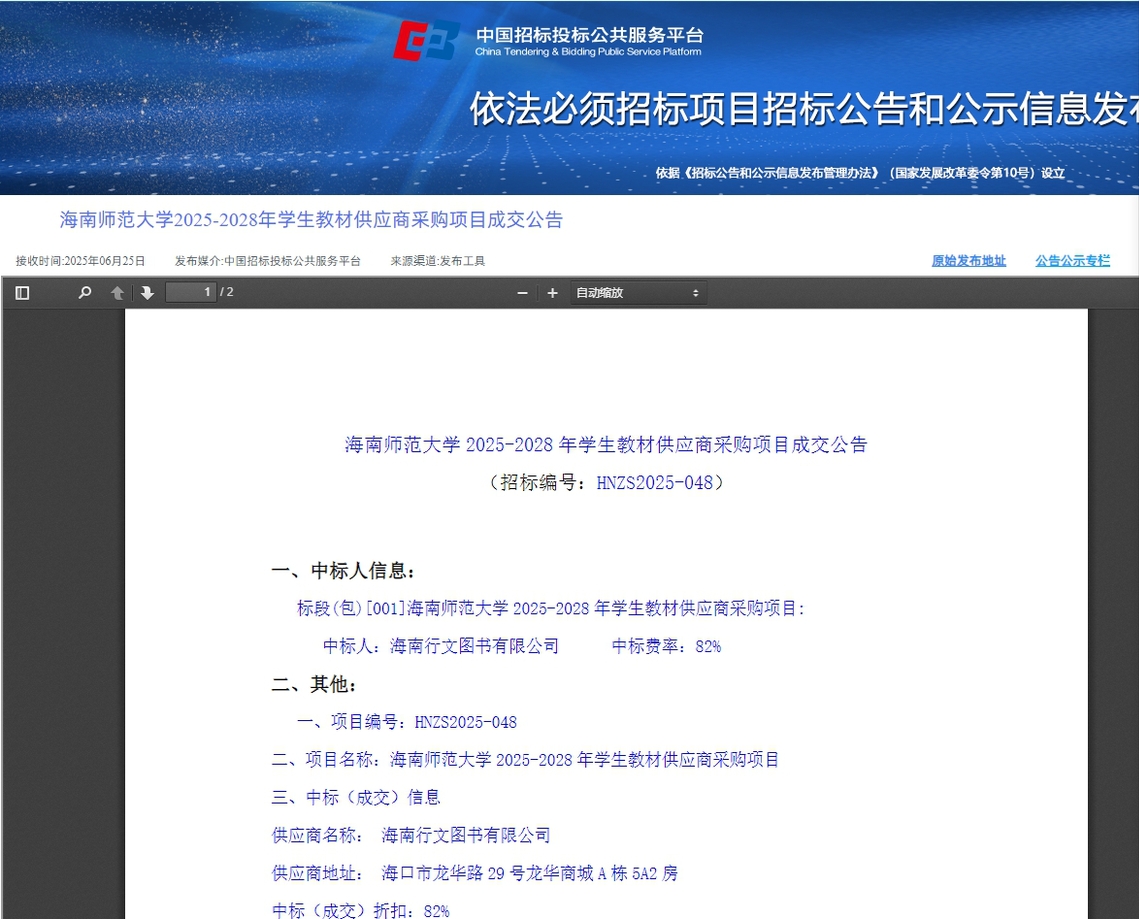This screenshot has width=1139, height=919.
Task: Go to the previous PDF page
Action: [x=117, y=293]
